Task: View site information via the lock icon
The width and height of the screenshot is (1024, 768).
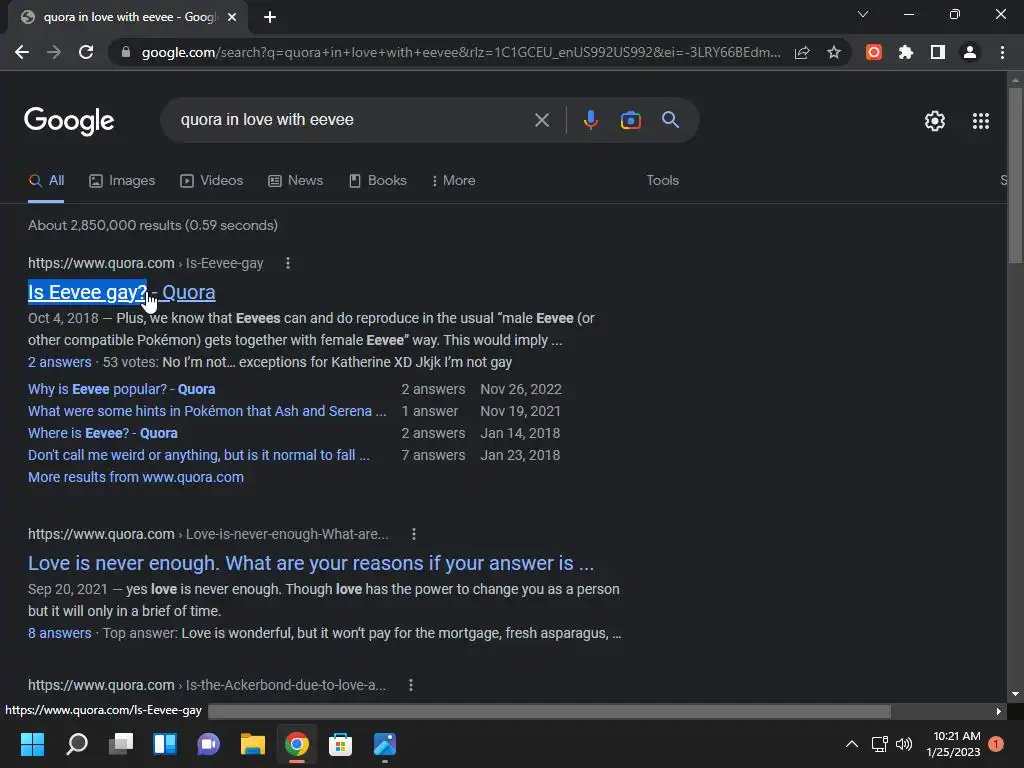Action: (126, 52)
